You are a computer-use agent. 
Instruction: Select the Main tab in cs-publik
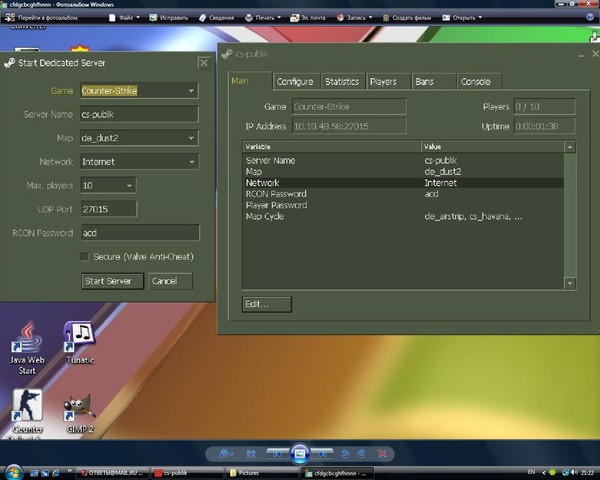(x=250, y=81)
